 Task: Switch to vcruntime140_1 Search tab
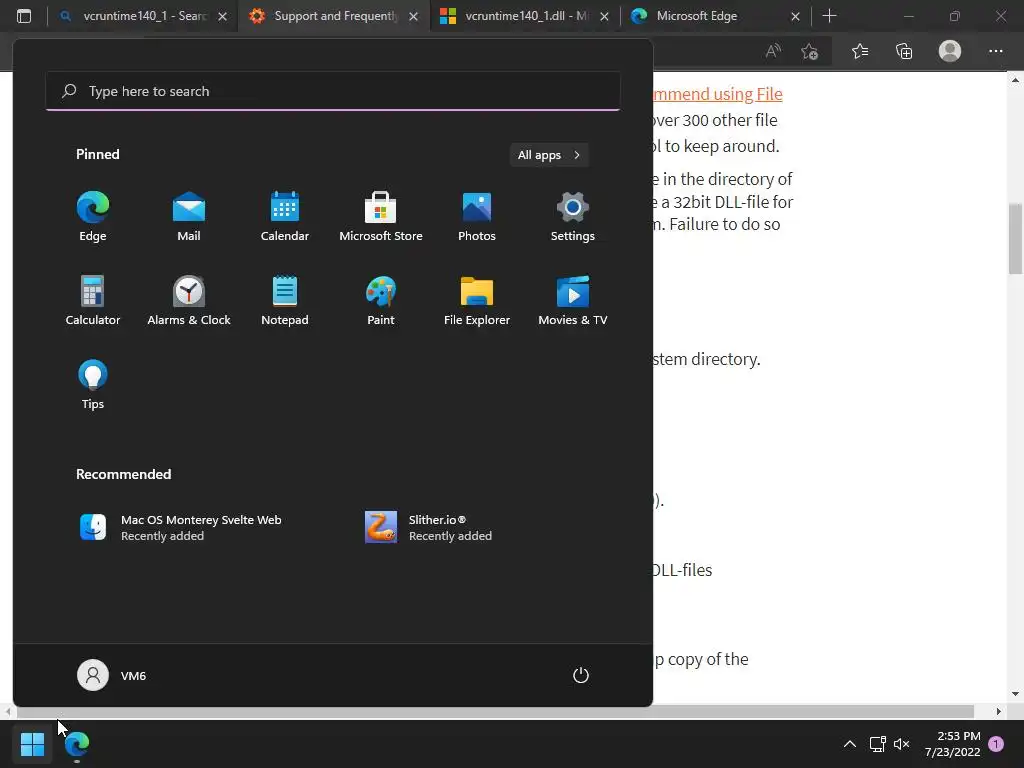pyautogui.click(x=143, y=16)
